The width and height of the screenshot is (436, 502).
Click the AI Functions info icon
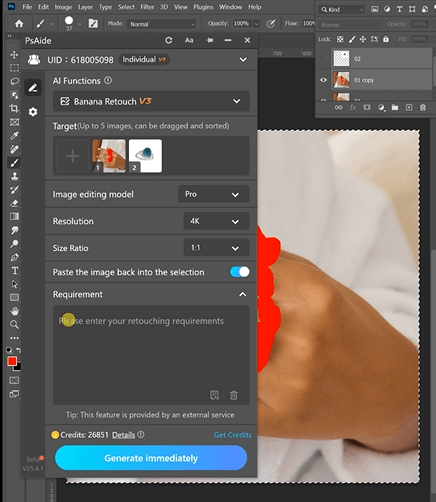[108, 80]
